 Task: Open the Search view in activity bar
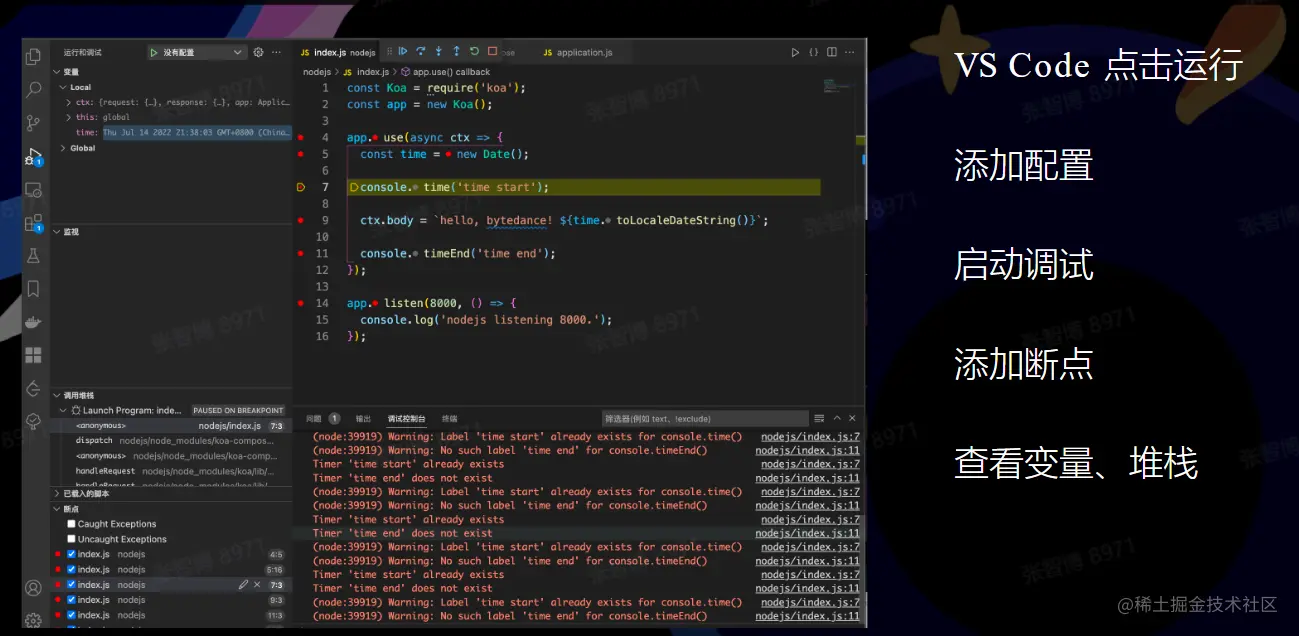[34, 90]
